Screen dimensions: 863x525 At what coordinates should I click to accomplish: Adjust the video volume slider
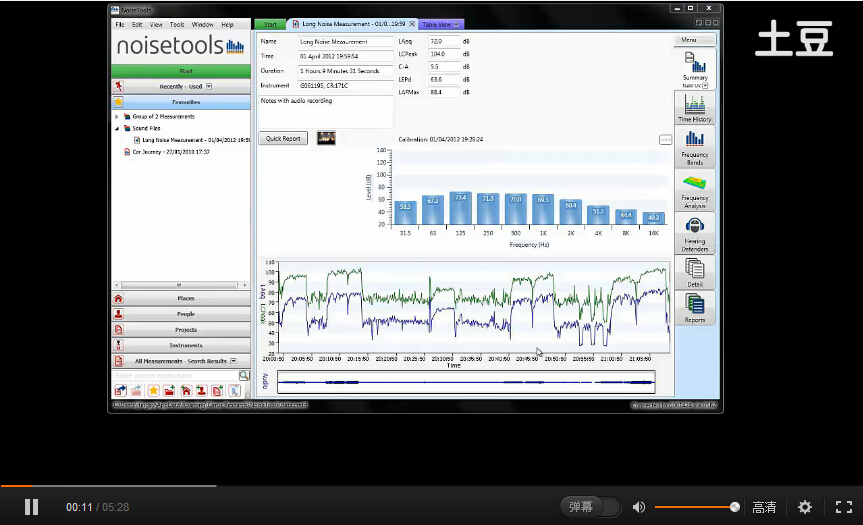point(697,507)
